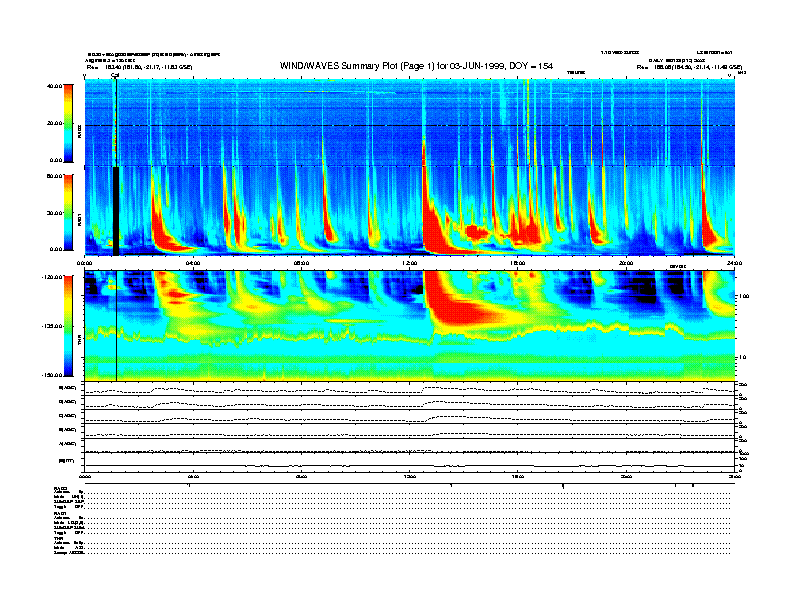Click the DOY = 154 text in title
Screen dimensions: 792x612
[x=531, y=66]
